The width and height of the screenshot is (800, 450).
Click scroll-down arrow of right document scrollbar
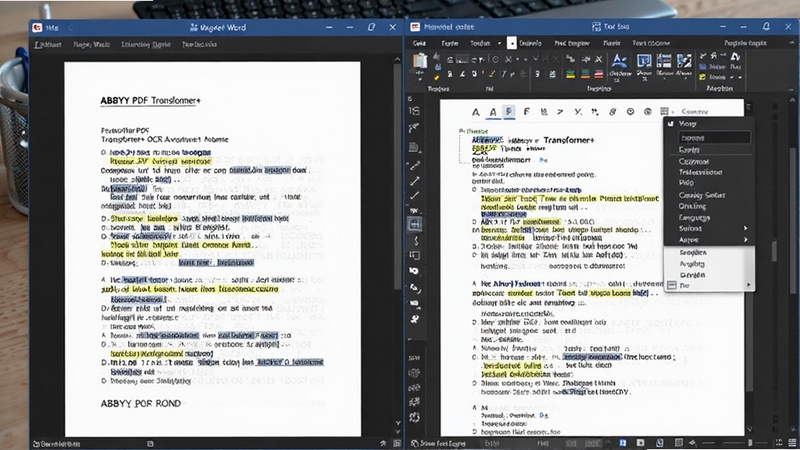click(x=750, y=430)
